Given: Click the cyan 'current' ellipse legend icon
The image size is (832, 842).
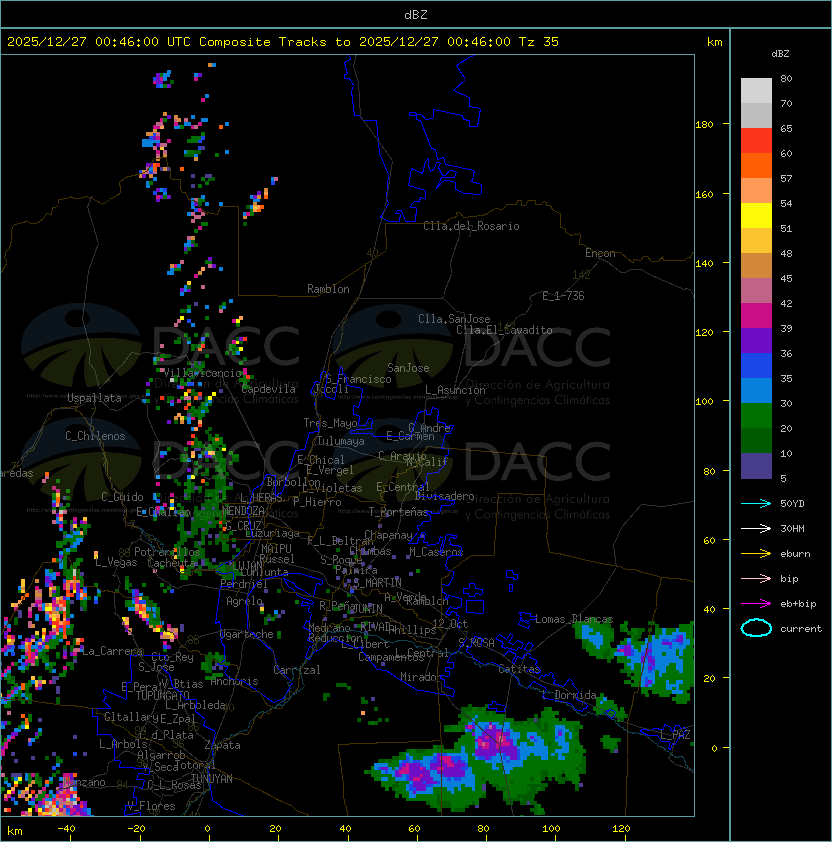Looking at the screenshot, I should 756,628.
